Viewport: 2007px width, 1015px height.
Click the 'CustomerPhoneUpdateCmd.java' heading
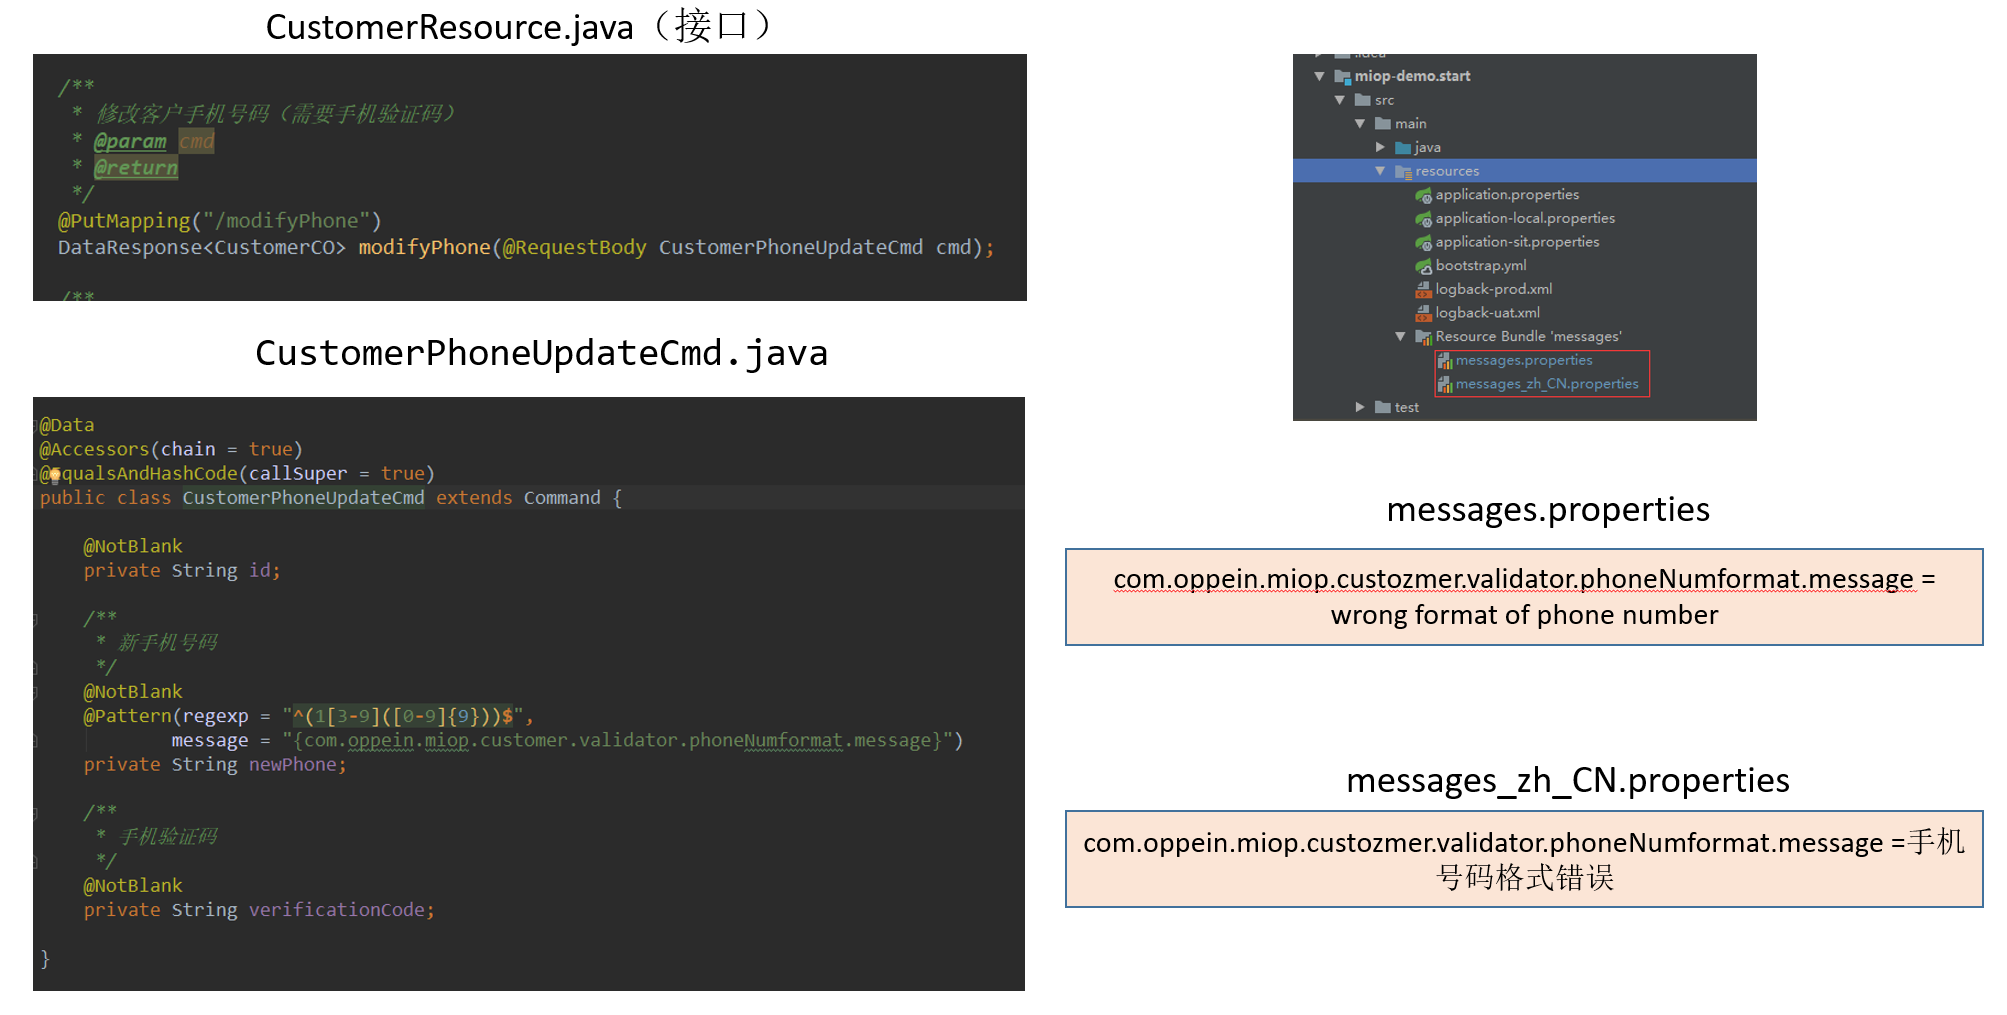[x=542, y=353]
